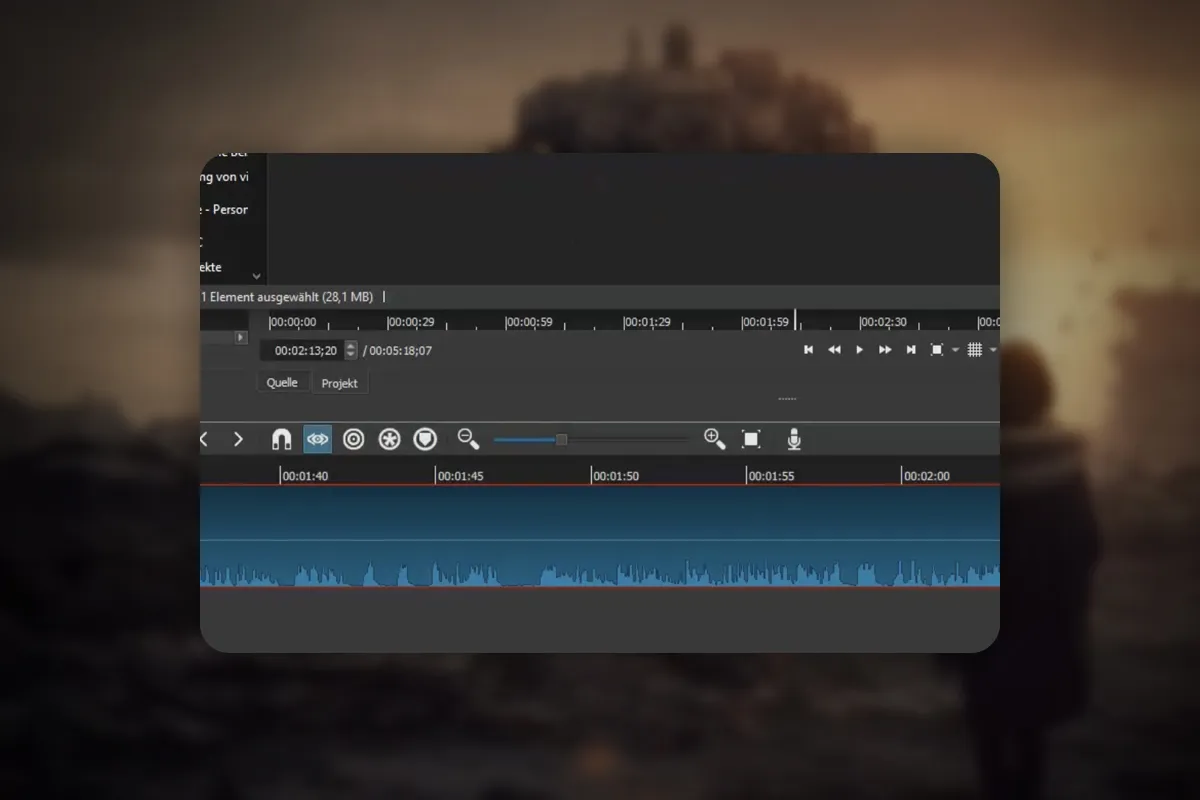The height and width of the screenshot is (800, 1200).
Task: Zoom out the timeline
Action: point(468,439)
